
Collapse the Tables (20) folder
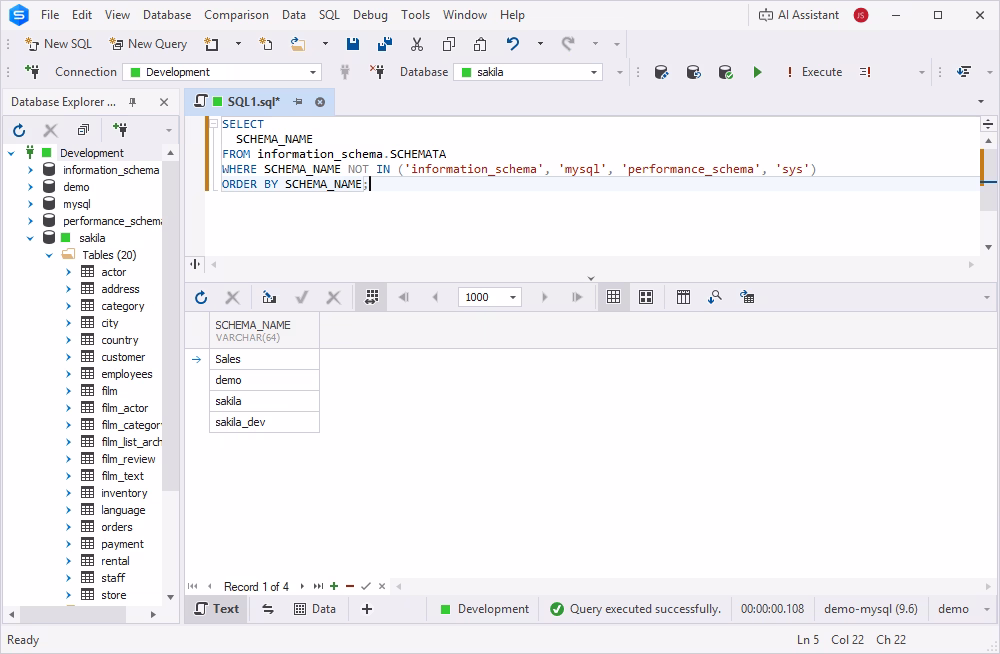coord(49,255)
